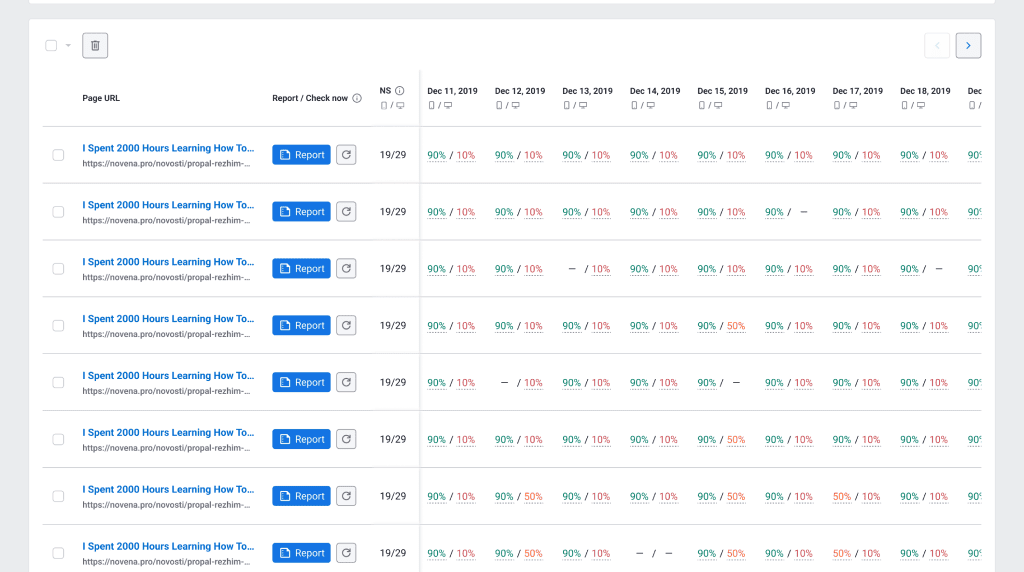This screenshot has height=572, width=1024.
Task: Click refresh icon in third row
Action: 346,269
